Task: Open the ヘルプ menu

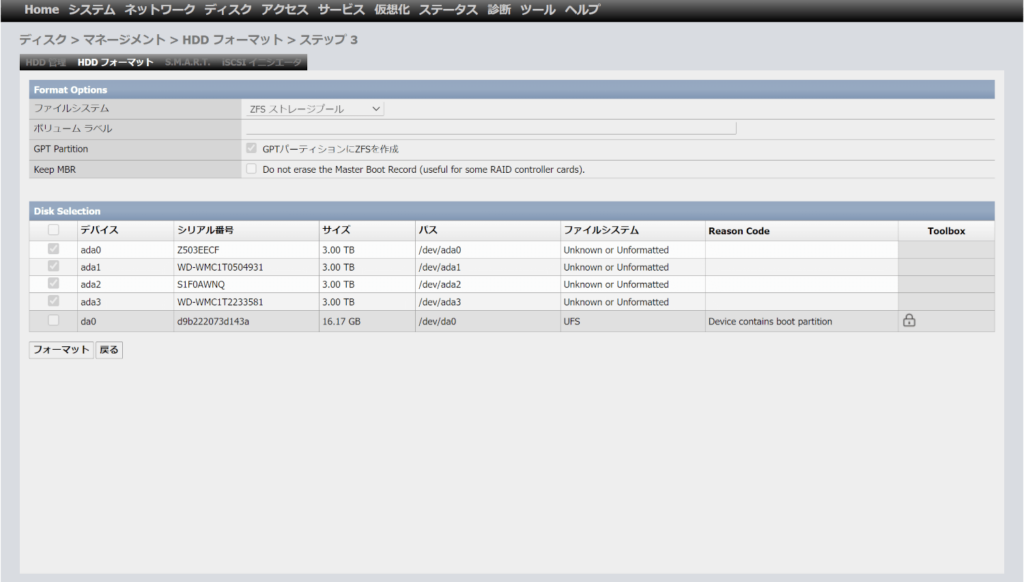Action: click(582, 10)
